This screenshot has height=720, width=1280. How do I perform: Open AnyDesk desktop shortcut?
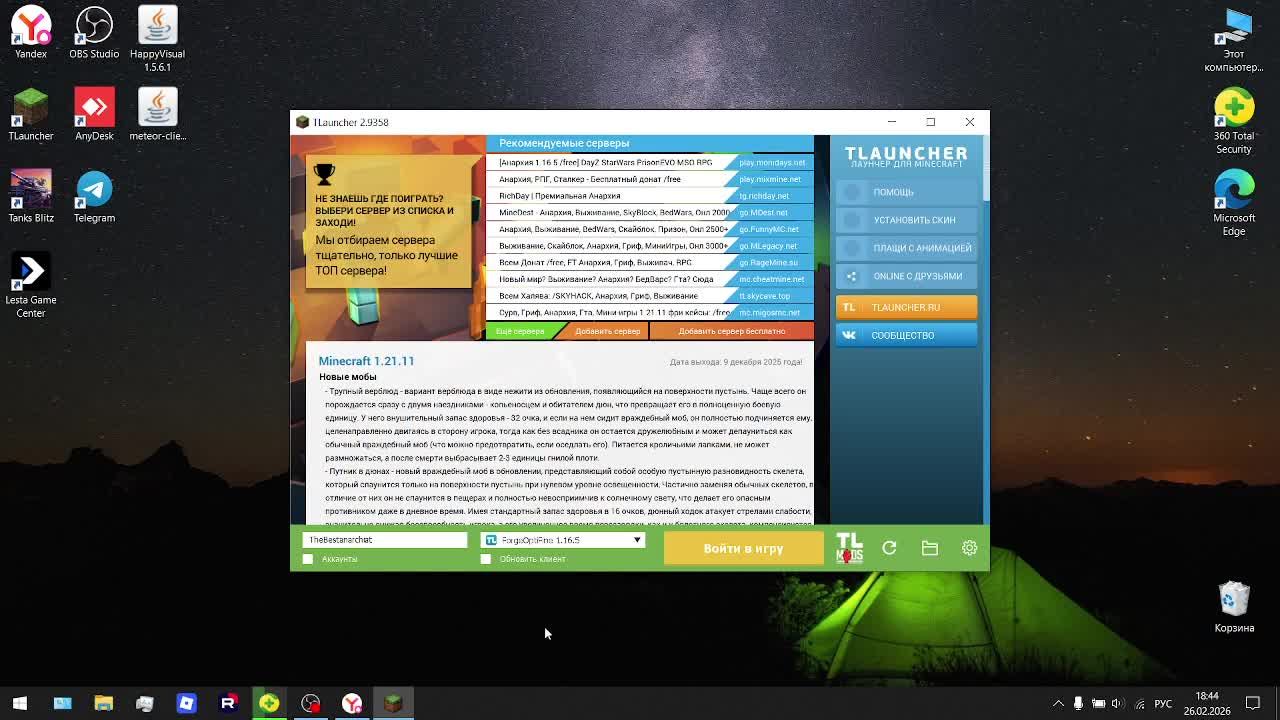(x=94, y=114)
